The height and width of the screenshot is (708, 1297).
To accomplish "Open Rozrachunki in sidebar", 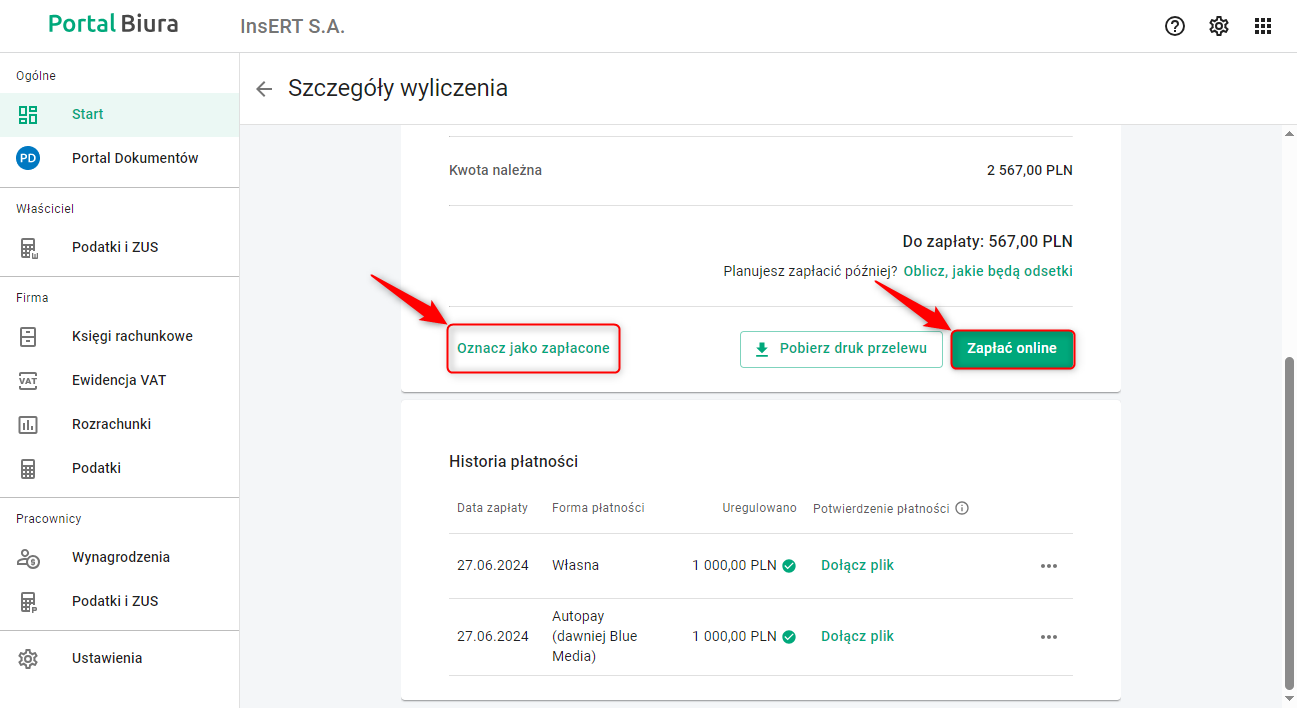I will click(x=111, y=424).
